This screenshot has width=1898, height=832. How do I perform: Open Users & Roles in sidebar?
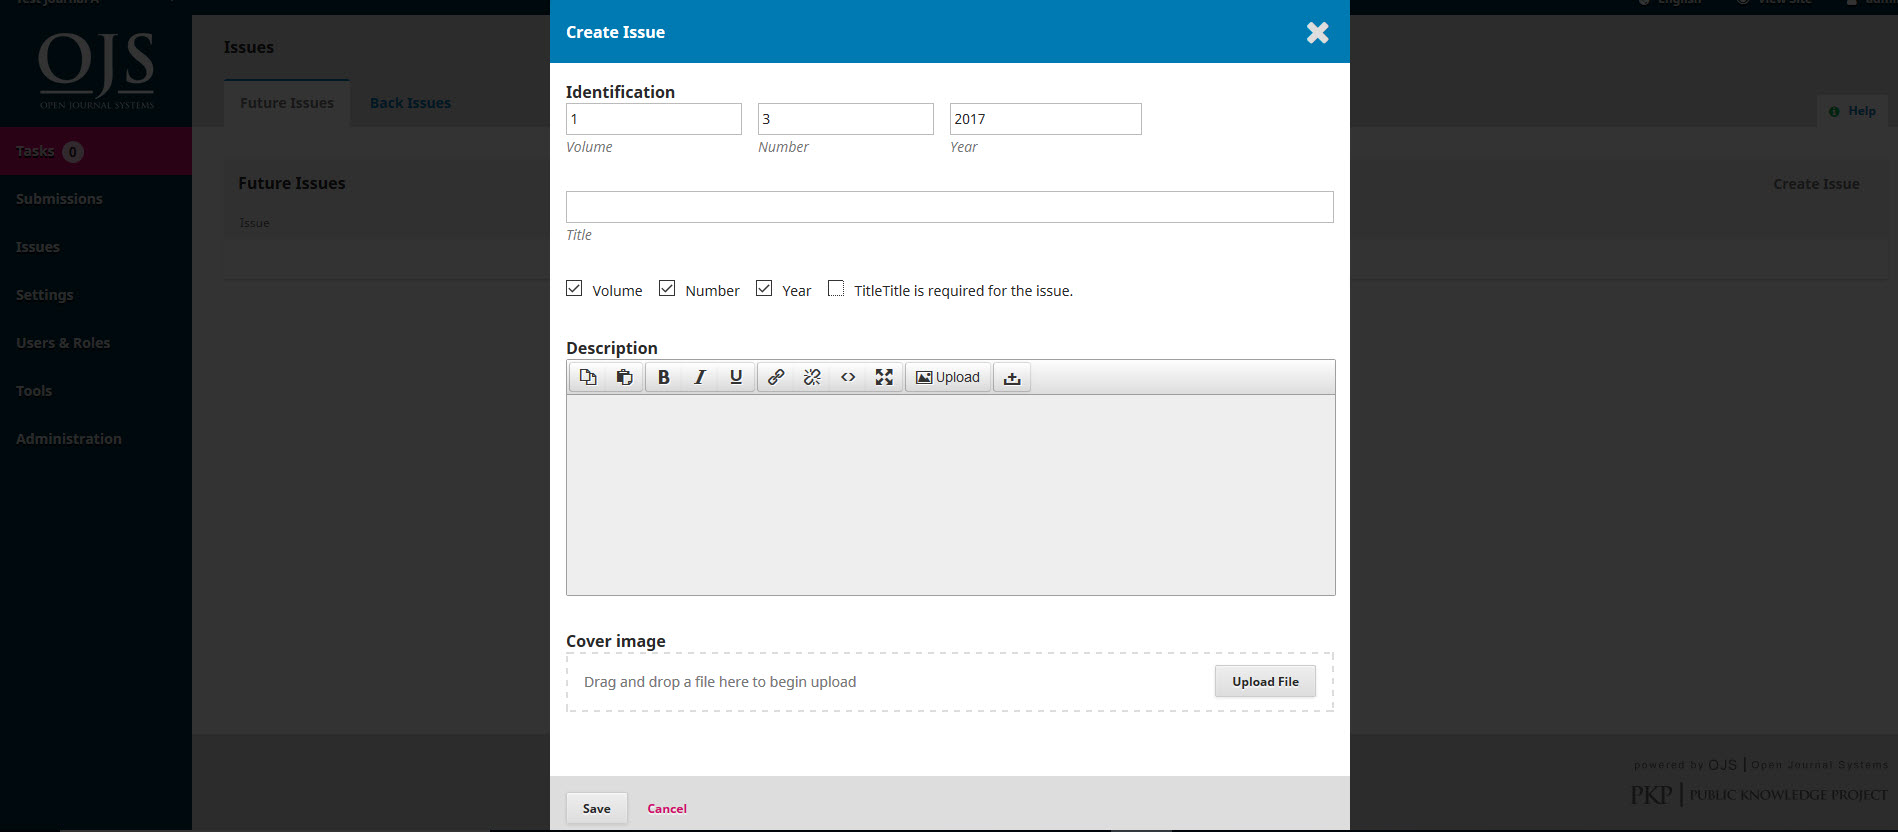pos(96,343)
